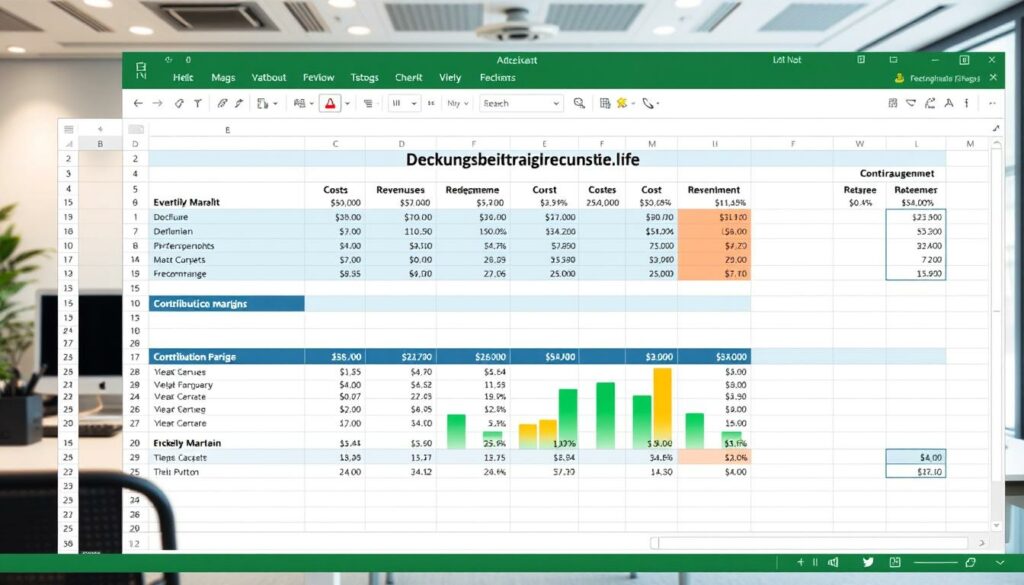Click the account name beside yellow user icon
Screen dimensions: 1024x585
click(x=945, y=78)
